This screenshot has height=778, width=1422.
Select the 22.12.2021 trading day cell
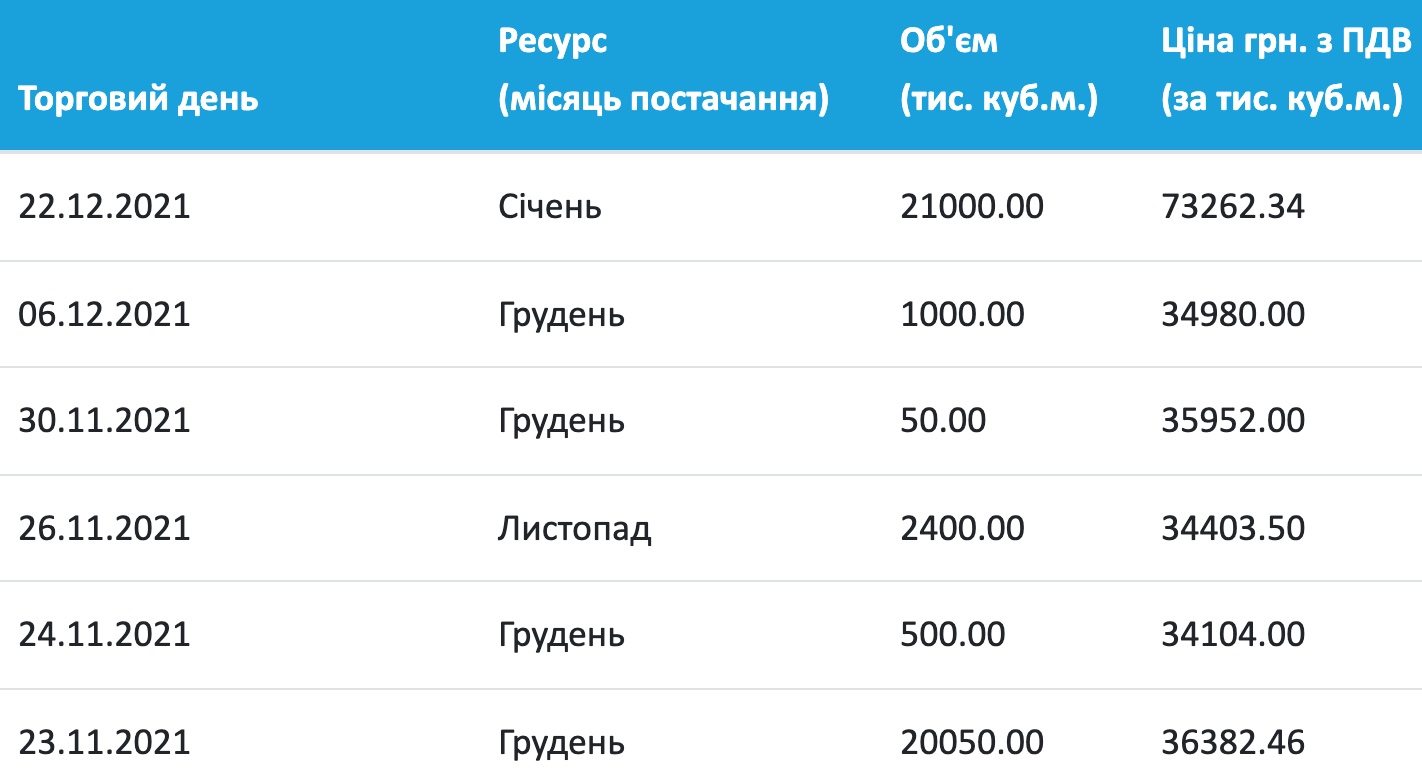[104, 207]
